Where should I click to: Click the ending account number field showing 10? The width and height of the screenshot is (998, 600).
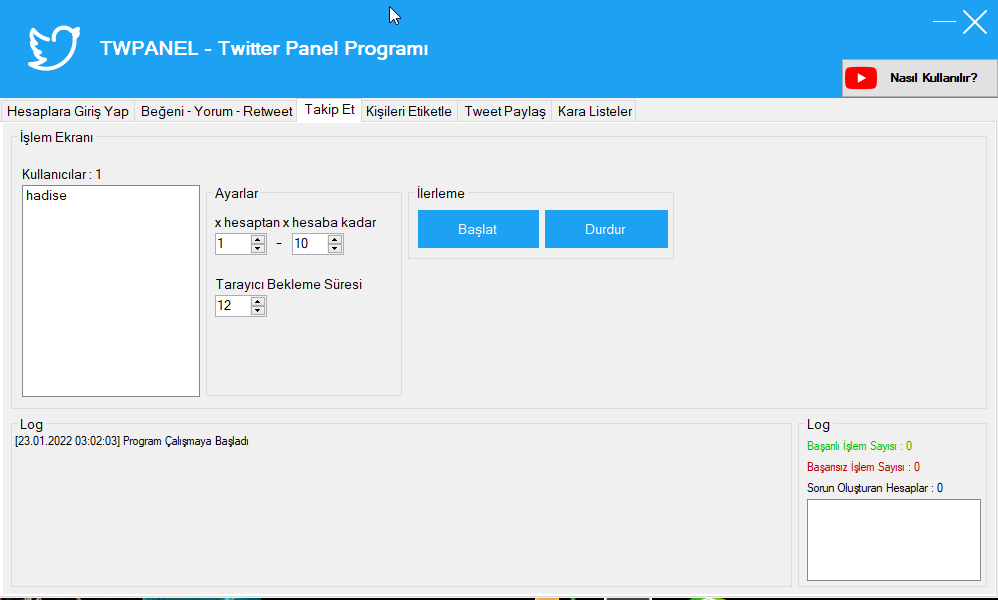(x=309, y=244)
